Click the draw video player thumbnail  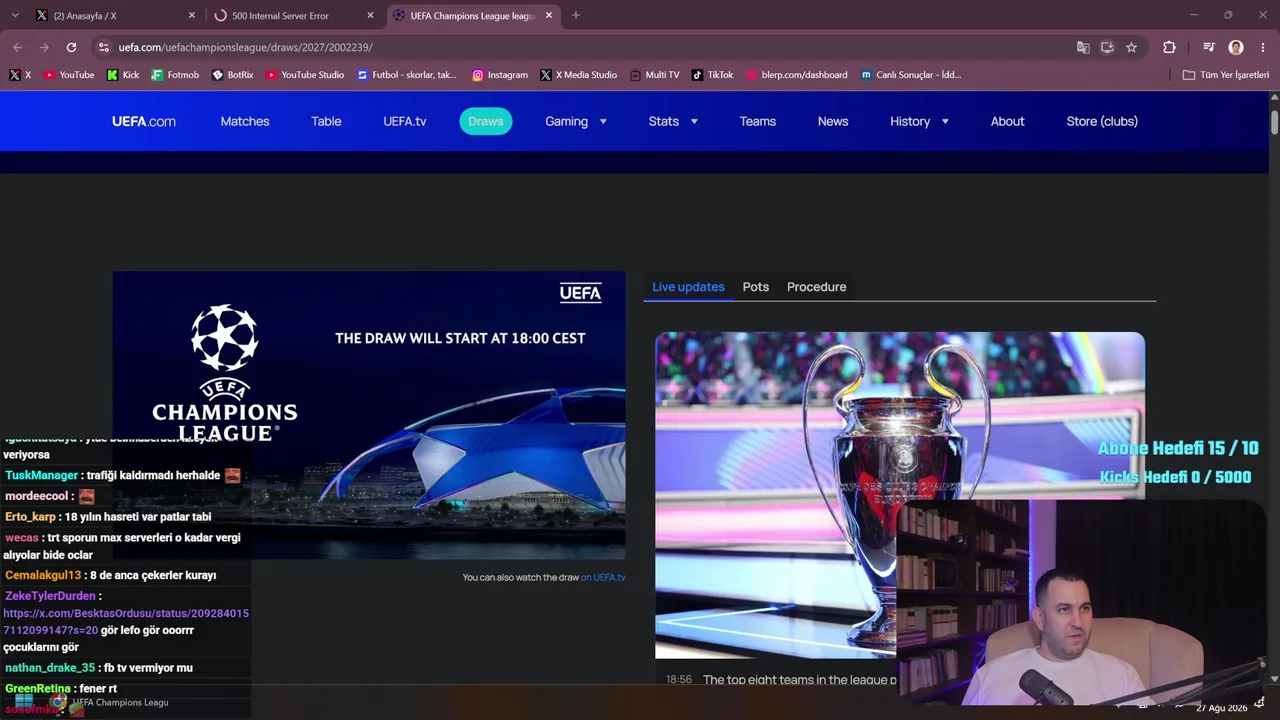click(369, 415)
